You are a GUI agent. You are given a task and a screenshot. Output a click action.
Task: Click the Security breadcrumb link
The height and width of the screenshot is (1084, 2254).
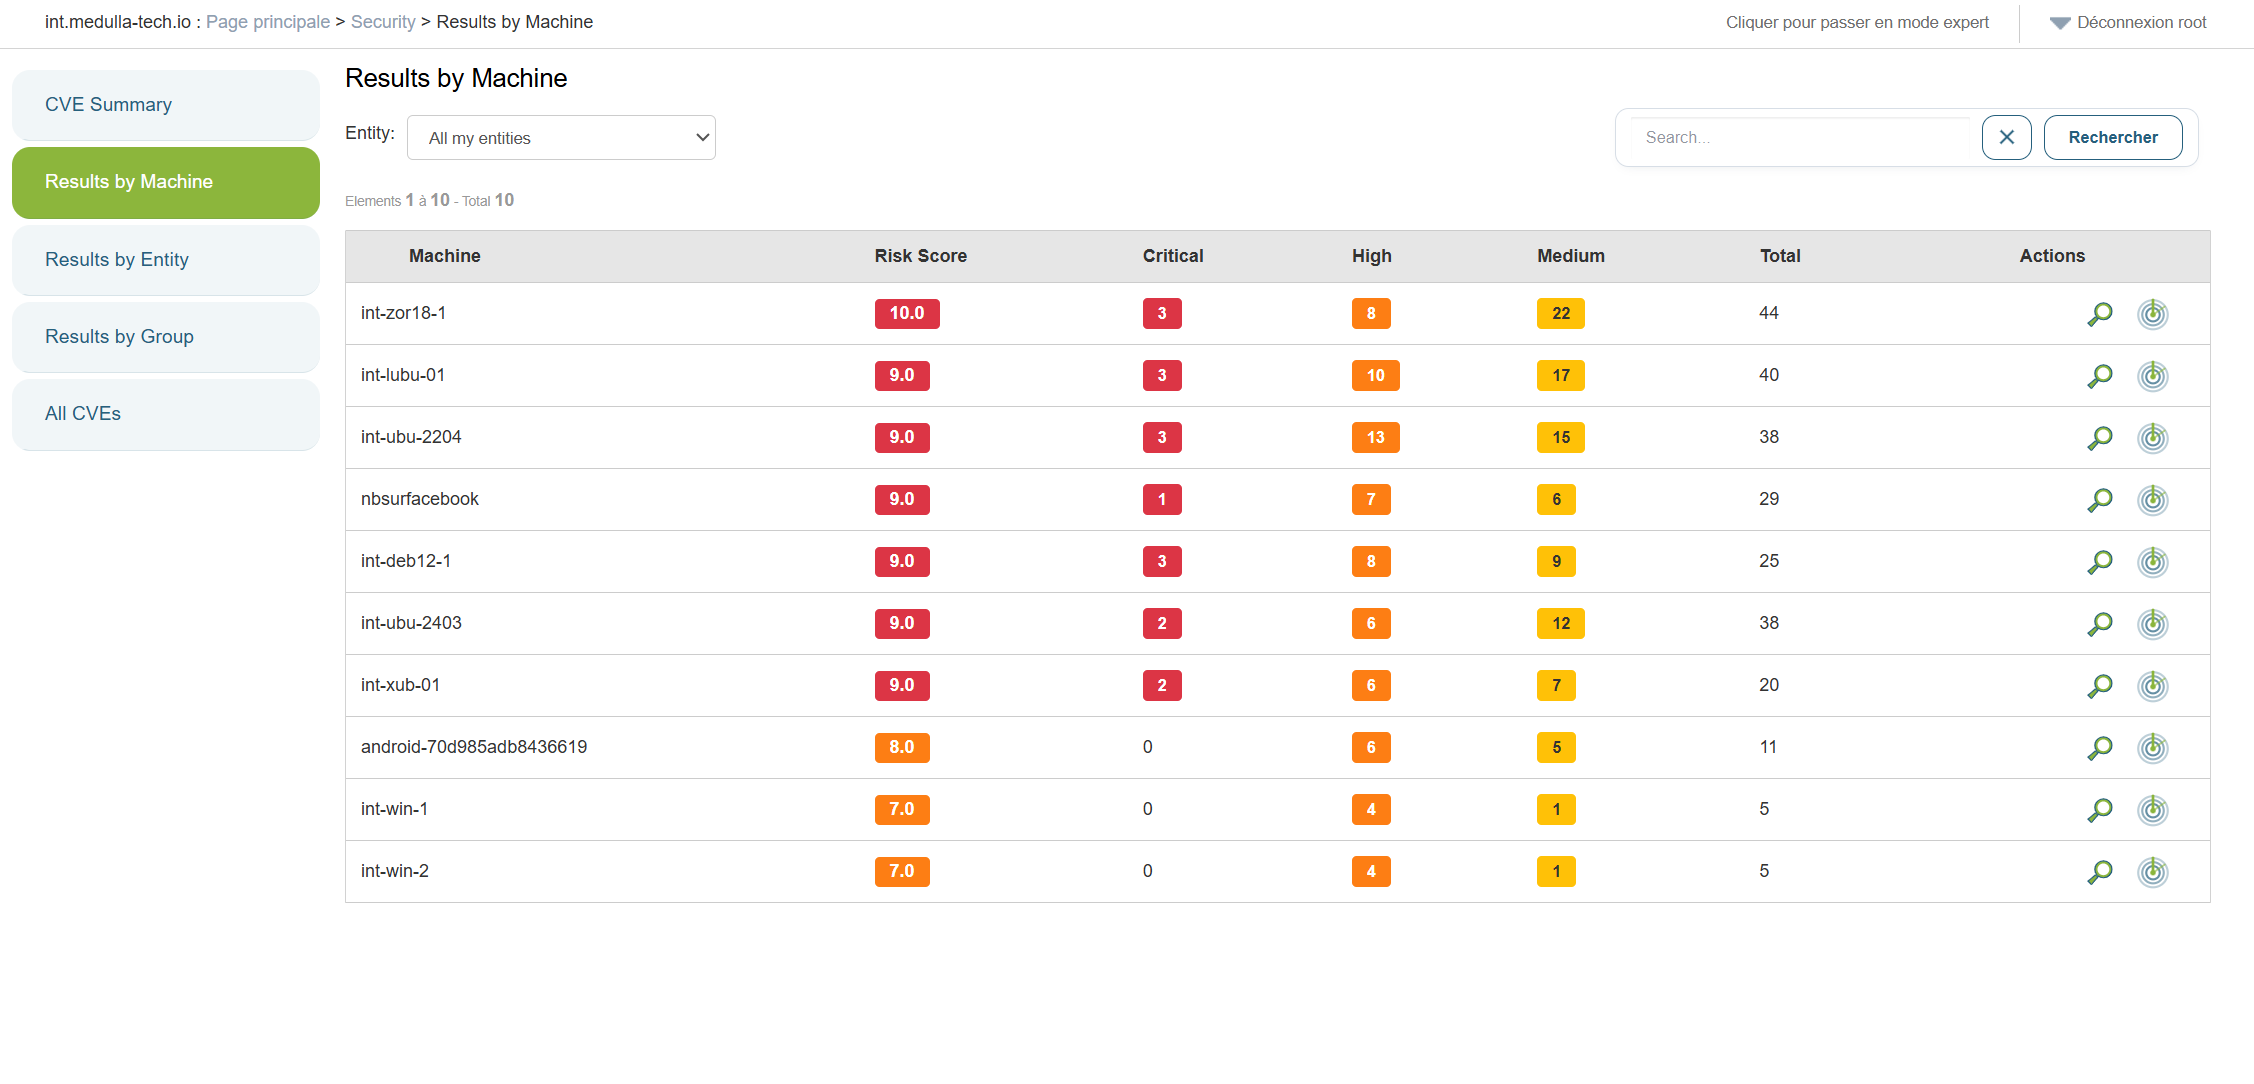[382, 22]
